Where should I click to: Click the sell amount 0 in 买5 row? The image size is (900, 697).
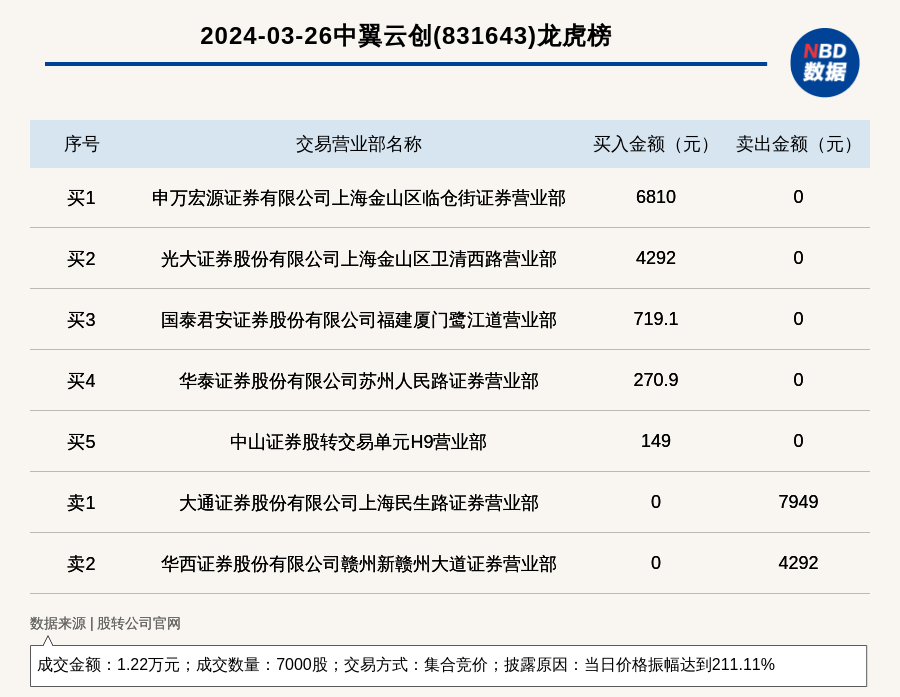798,440
